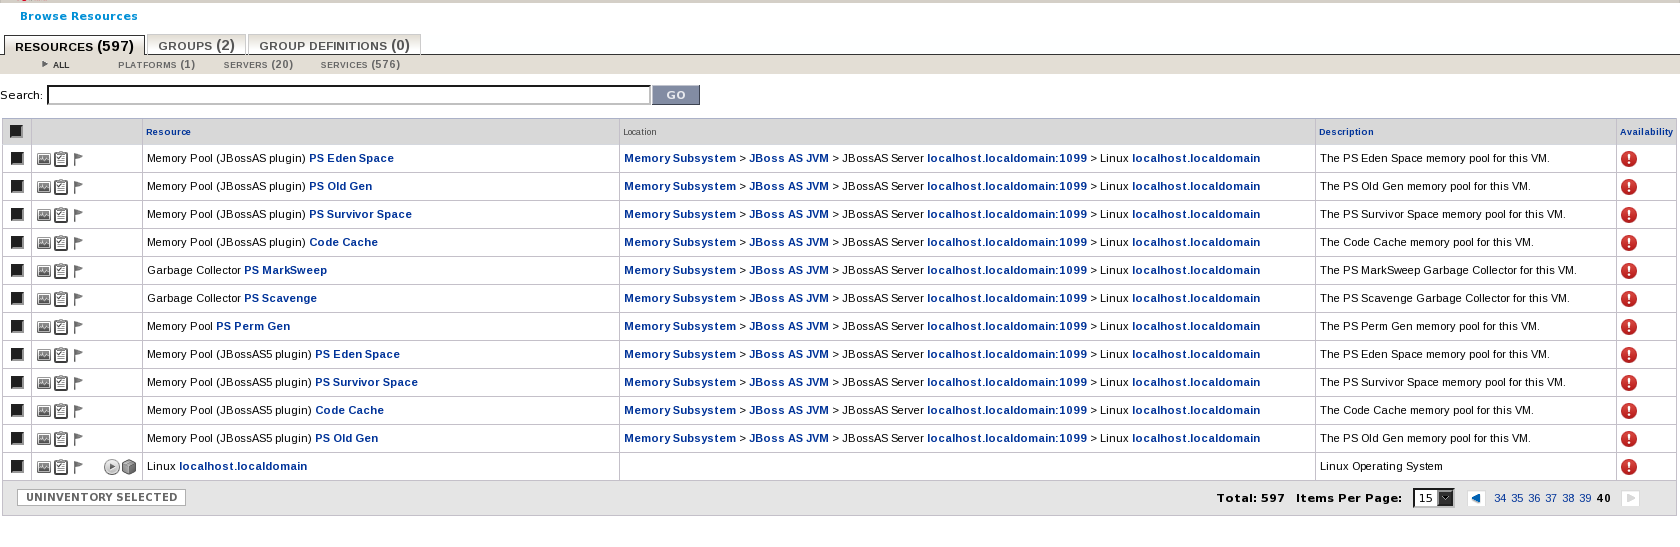
Task: Click the cube icon in the Linux row
Action: pos(129,467)
